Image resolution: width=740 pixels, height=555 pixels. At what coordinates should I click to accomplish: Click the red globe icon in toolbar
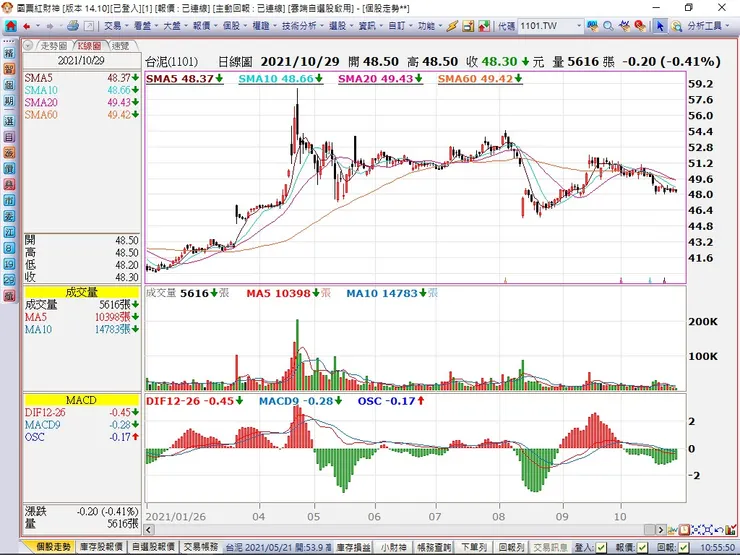point(640,26)
